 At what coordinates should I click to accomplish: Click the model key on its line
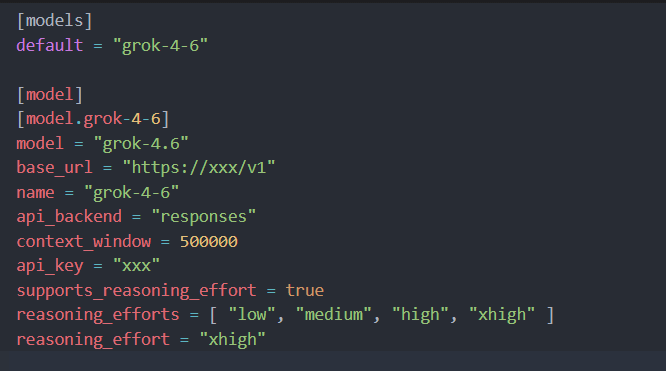click(40, 143)
